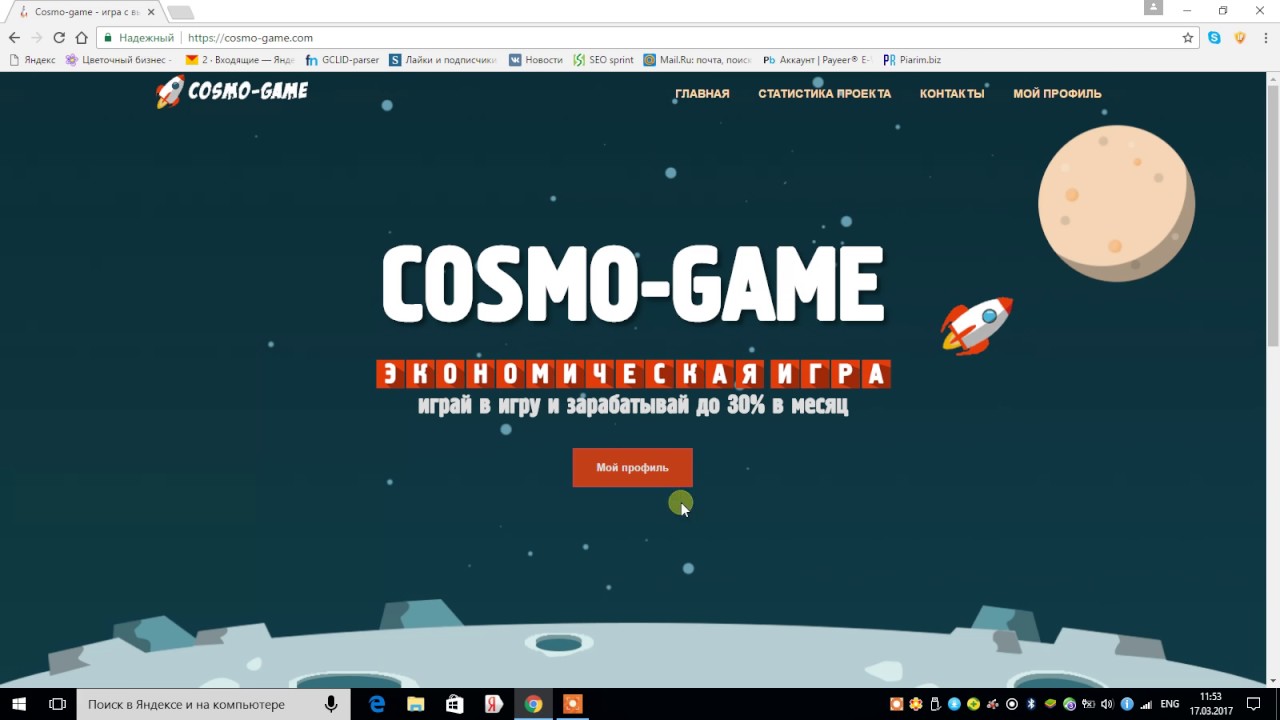Go to КОНТАКТЫ page

pos(952,94)
